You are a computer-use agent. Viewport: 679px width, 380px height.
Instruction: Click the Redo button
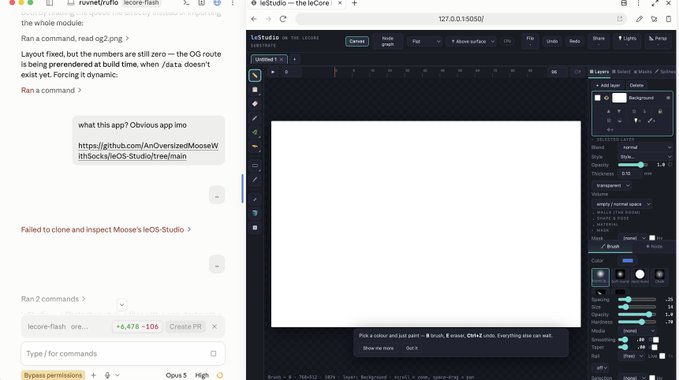click(574, 41)
